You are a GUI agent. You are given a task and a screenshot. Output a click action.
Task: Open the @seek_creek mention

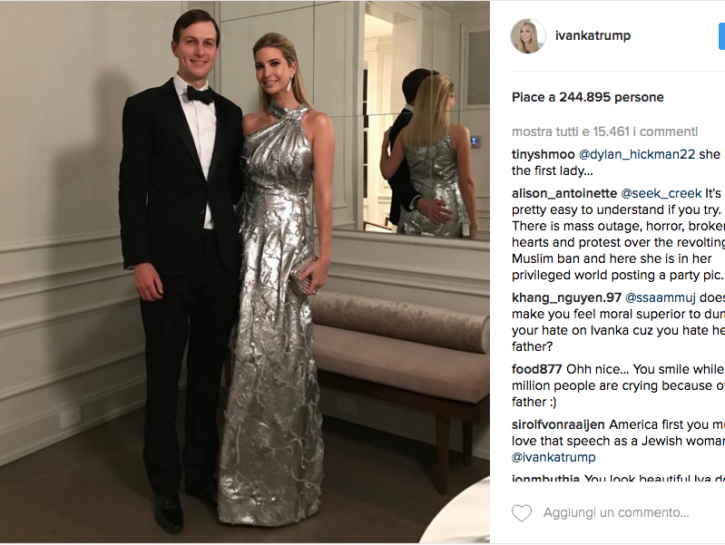coord(661,193)
